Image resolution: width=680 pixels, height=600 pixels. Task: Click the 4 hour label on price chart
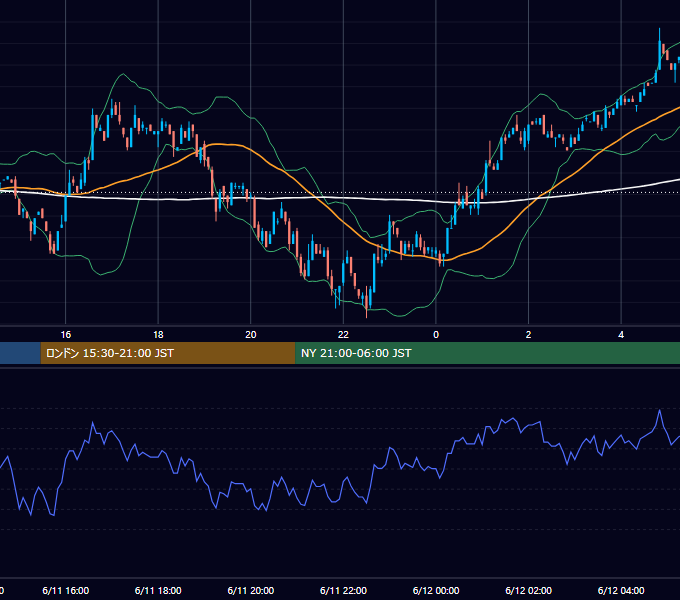[x=621, y=335]
